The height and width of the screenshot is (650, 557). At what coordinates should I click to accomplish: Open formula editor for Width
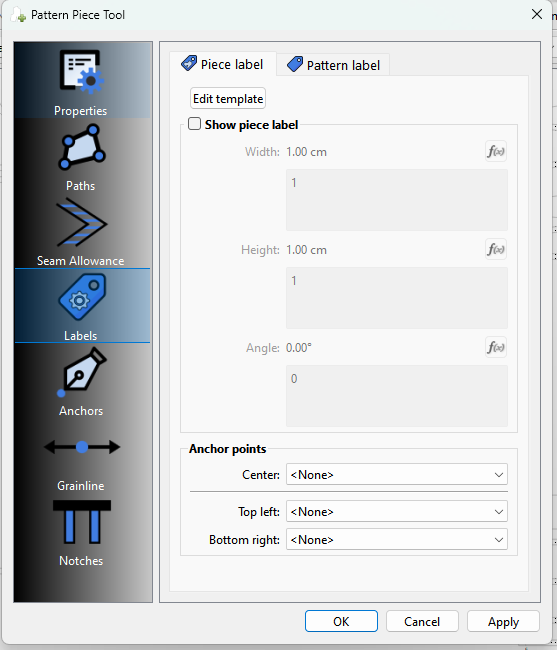click(496, 151)
